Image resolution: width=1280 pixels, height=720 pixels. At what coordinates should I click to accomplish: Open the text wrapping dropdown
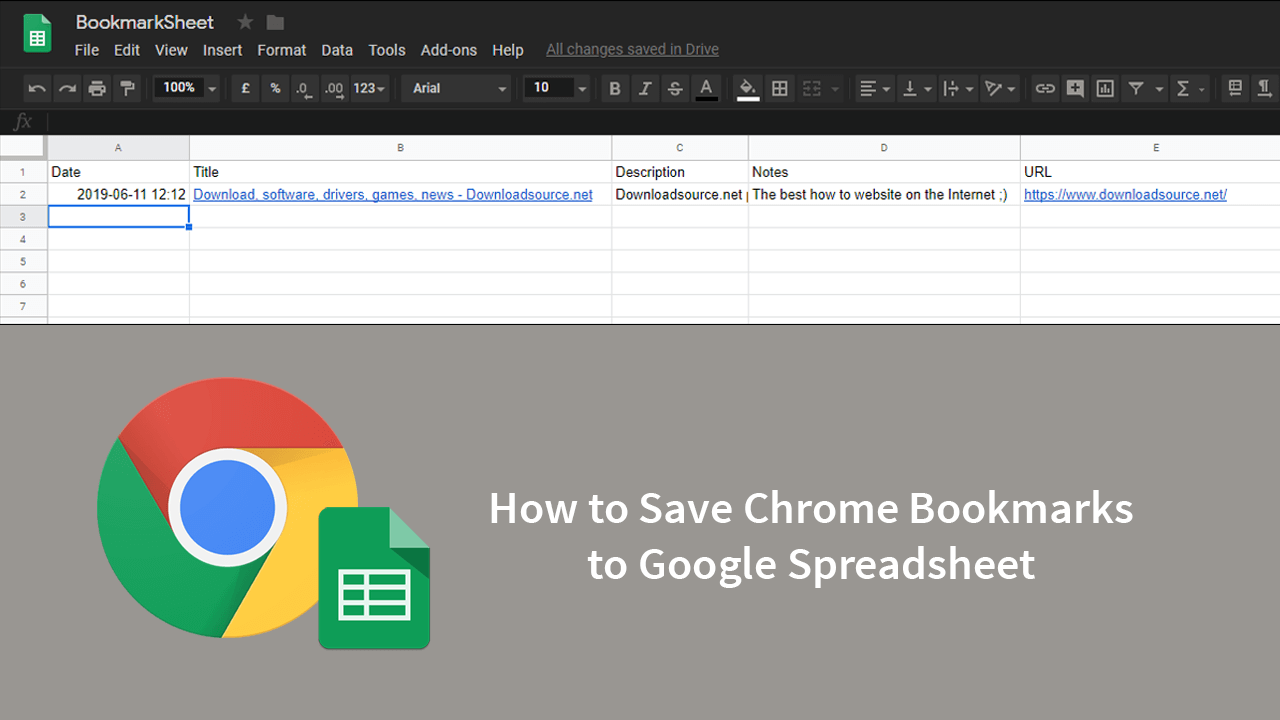pos(958,88)
